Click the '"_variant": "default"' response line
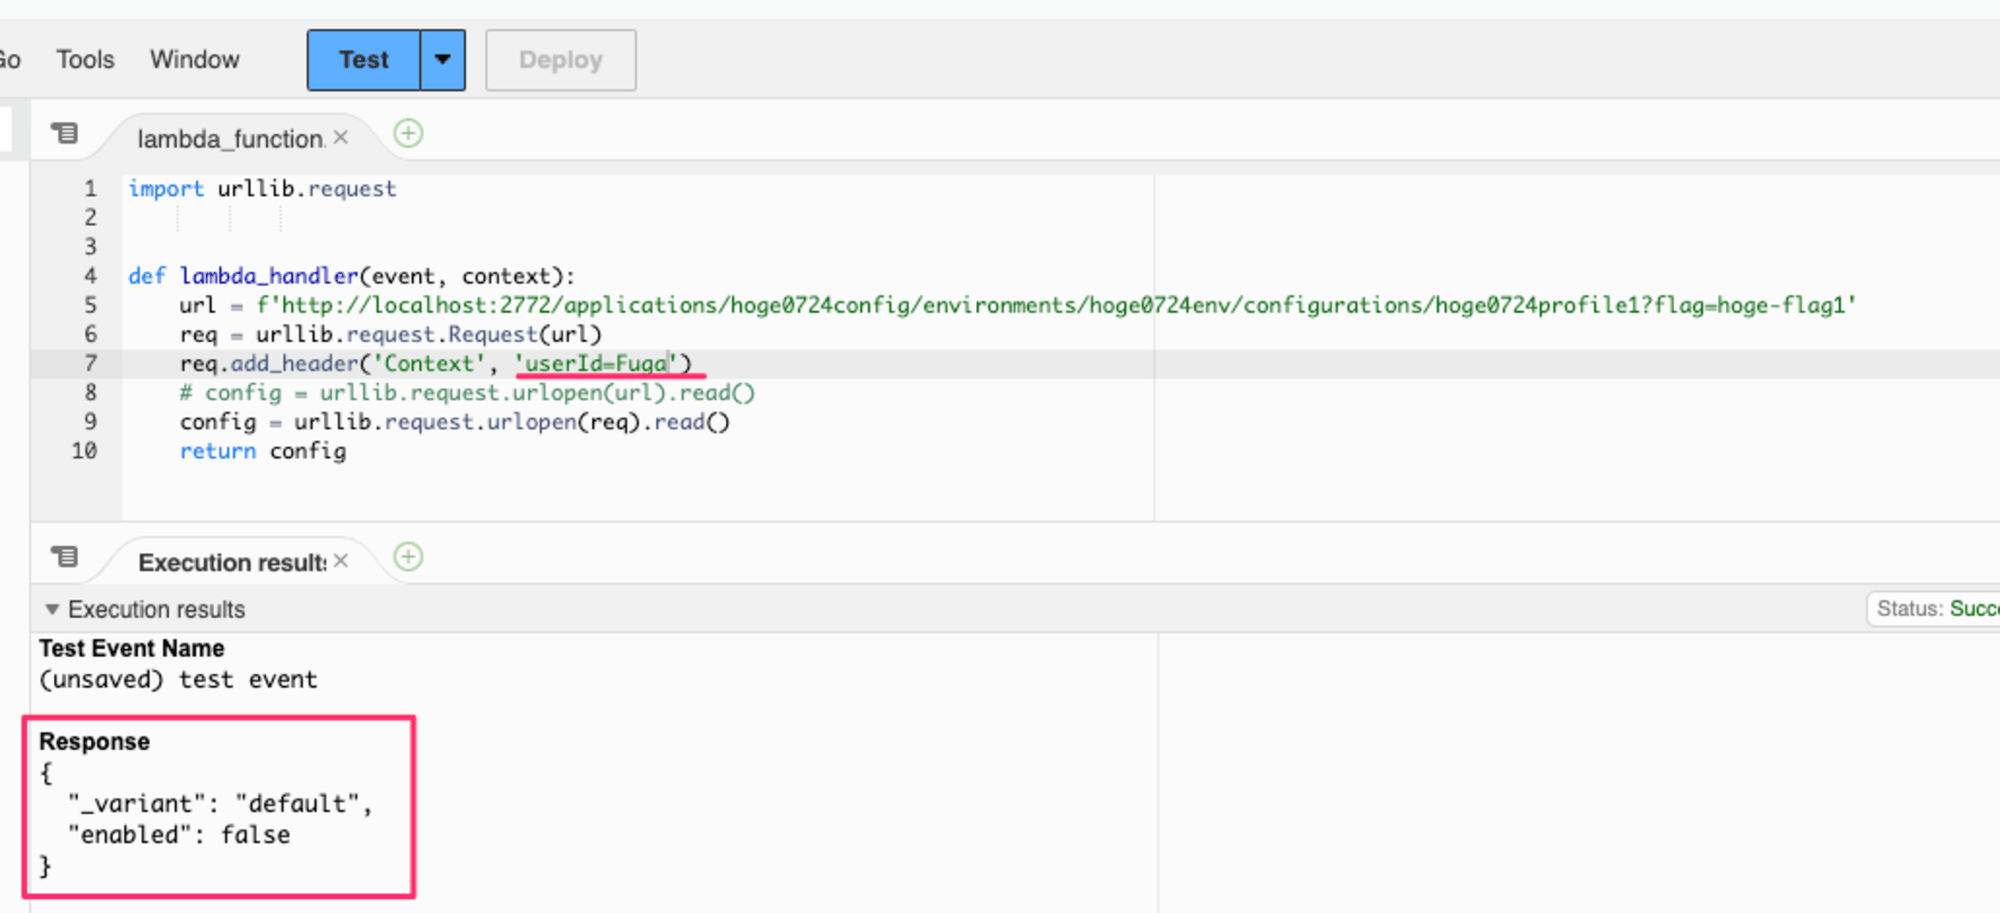 (220, 804)
